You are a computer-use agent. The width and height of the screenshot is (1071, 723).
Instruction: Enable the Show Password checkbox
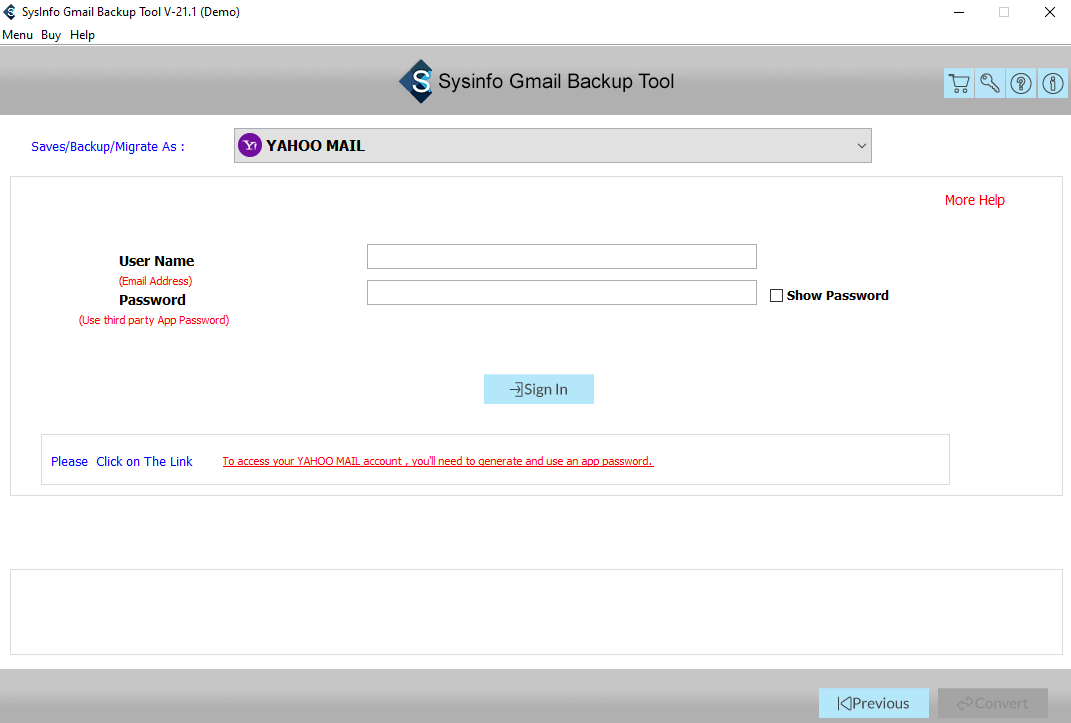(776, 296)
